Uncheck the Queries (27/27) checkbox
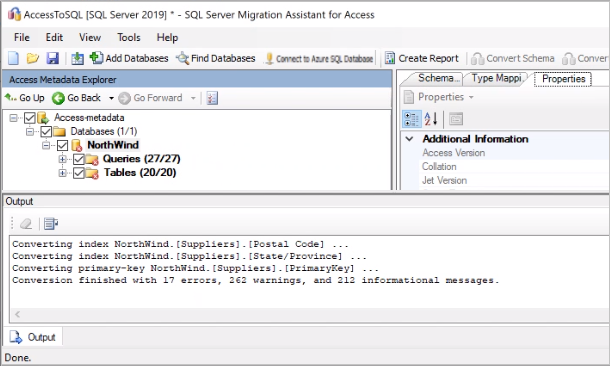611x366 pixels. pyautogui.click(x=79, y=159)
